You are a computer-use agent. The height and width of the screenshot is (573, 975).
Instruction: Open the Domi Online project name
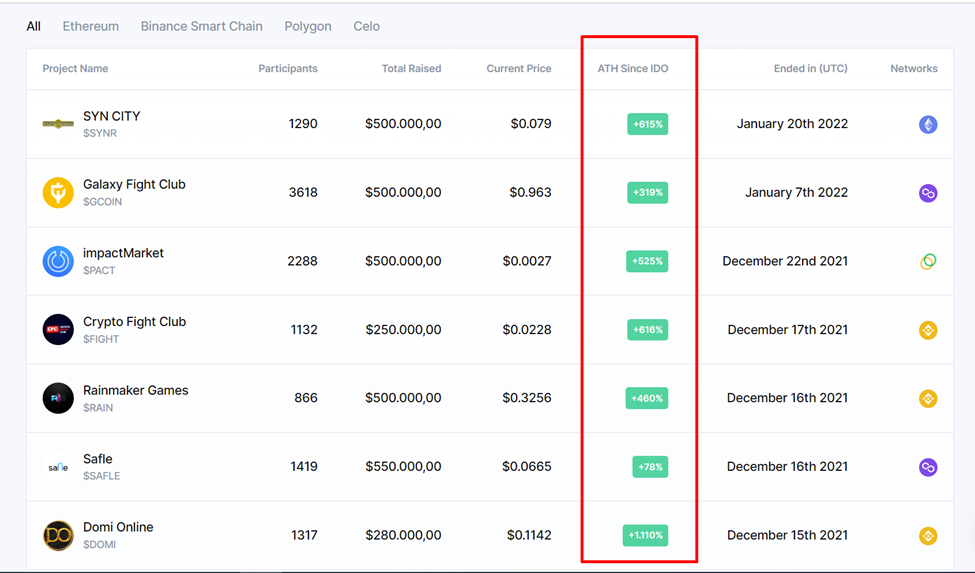[x=118, y=527]
